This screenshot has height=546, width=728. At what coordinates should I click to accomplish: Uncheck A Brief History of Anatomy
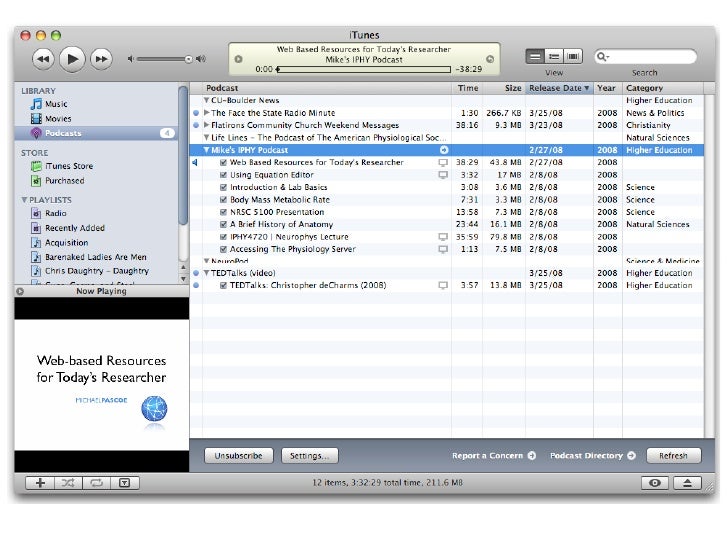click(223, 224)
